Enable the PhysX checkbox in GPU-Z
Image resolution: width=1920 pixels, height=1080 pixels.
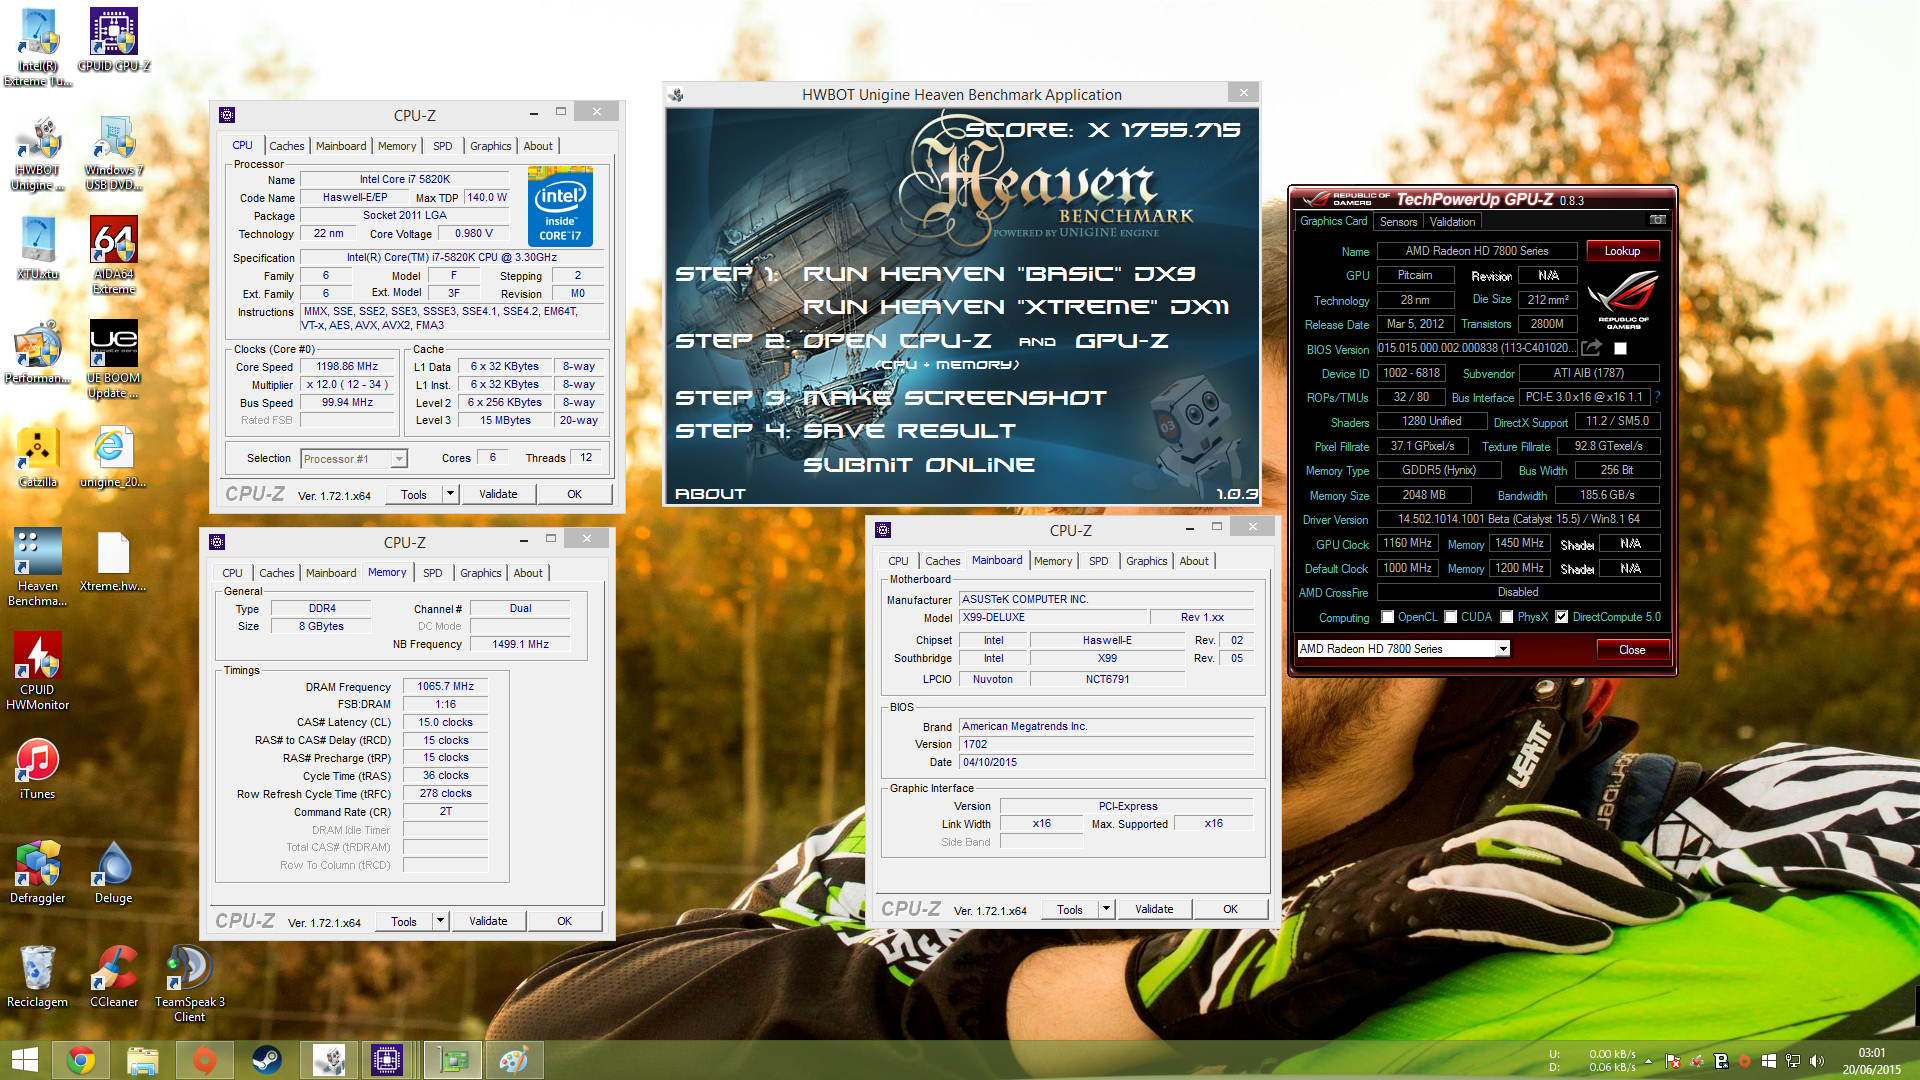(1506, 617)
